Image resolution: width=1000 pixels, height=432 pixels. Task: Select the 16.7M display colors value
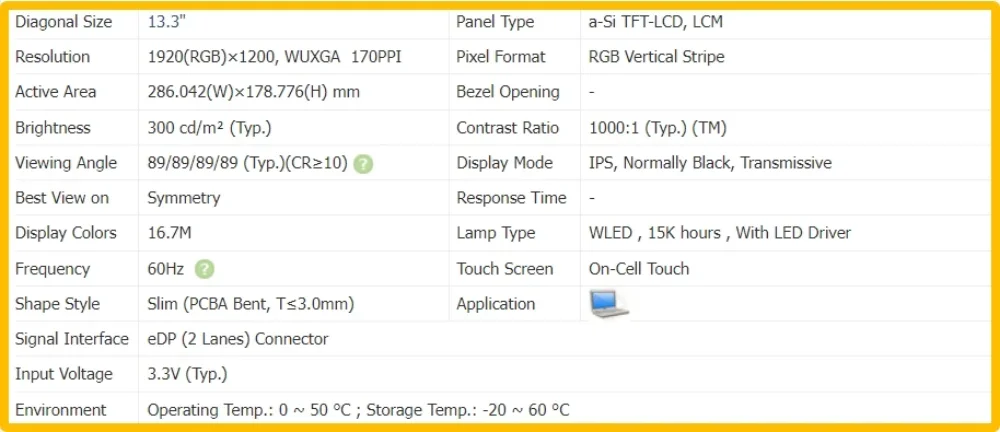pyautogui.click(x=169, y=234)
